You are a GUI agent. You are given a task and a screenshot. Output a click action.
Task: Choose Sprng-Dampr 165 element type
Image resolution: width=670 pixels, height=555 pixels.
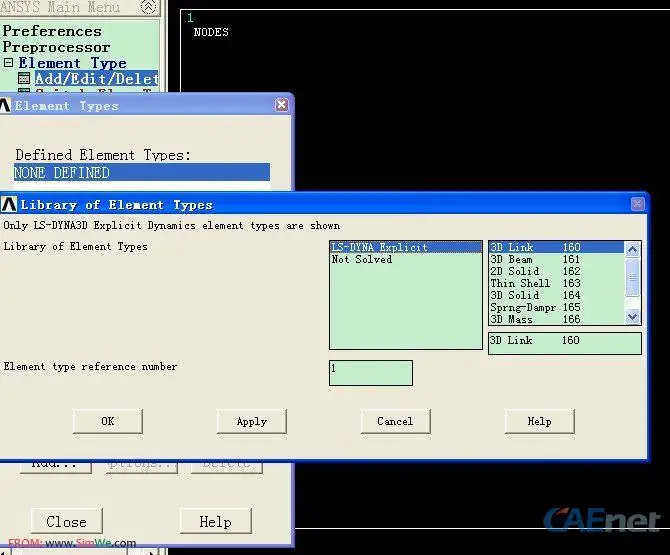pyautogui.click(x=555, y=307)
